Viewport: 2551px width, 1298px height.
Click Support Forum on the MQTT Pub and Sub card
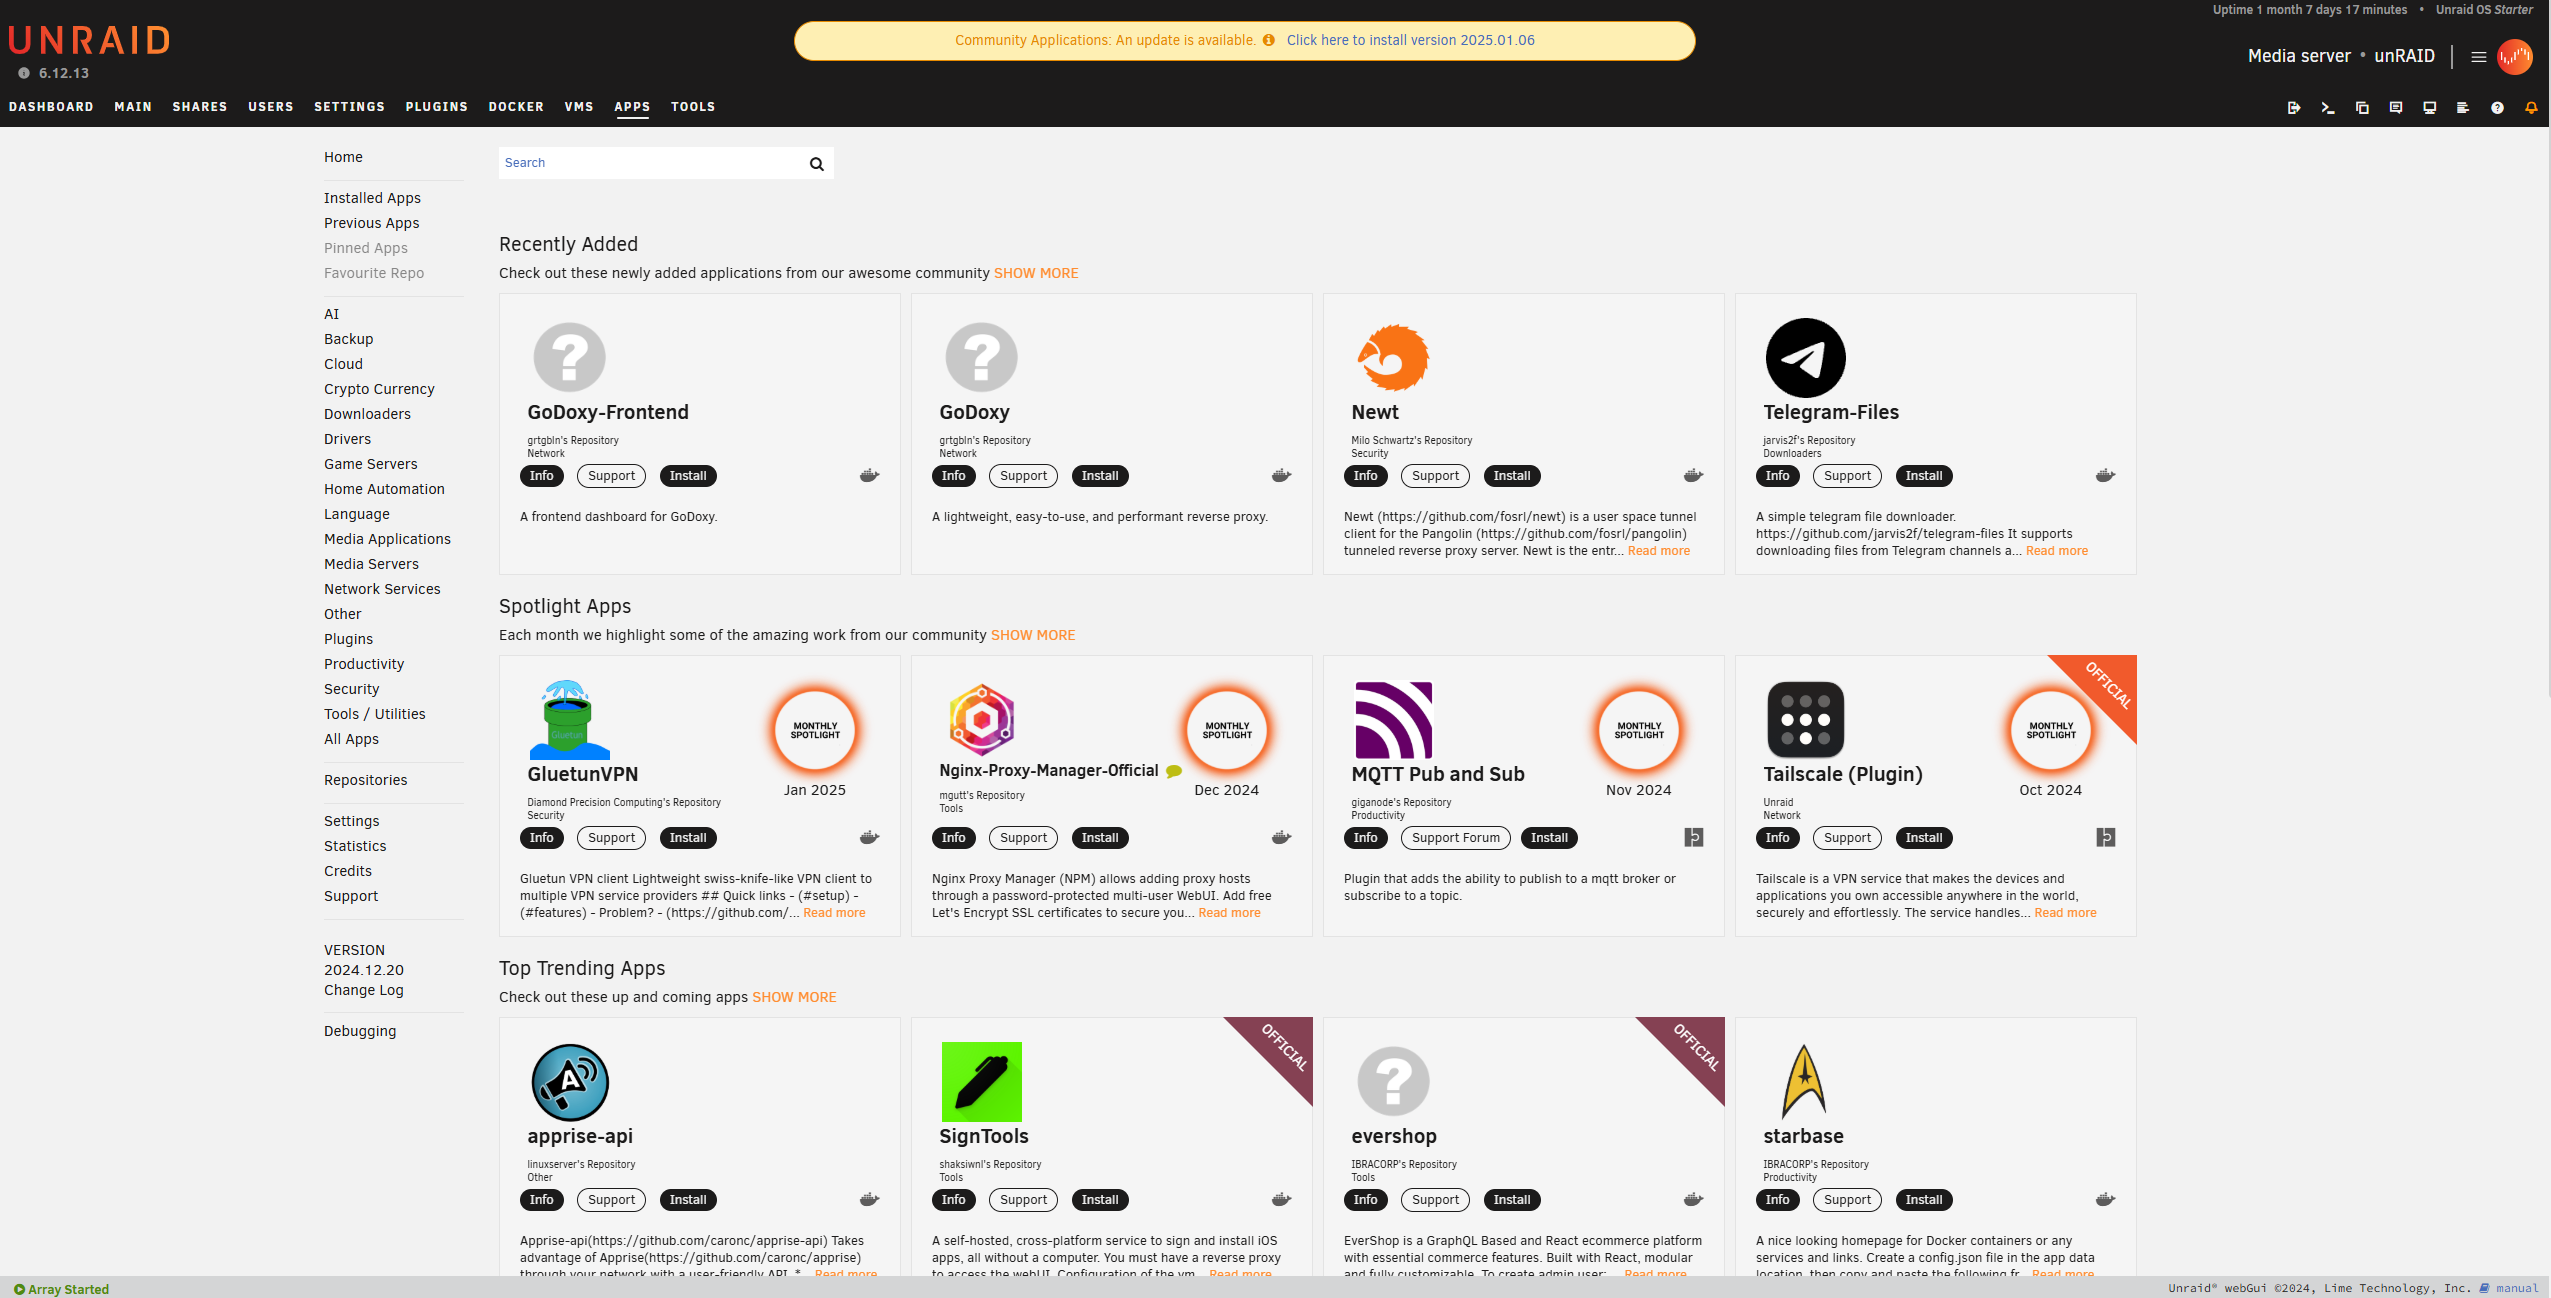tap(1456, 838)
